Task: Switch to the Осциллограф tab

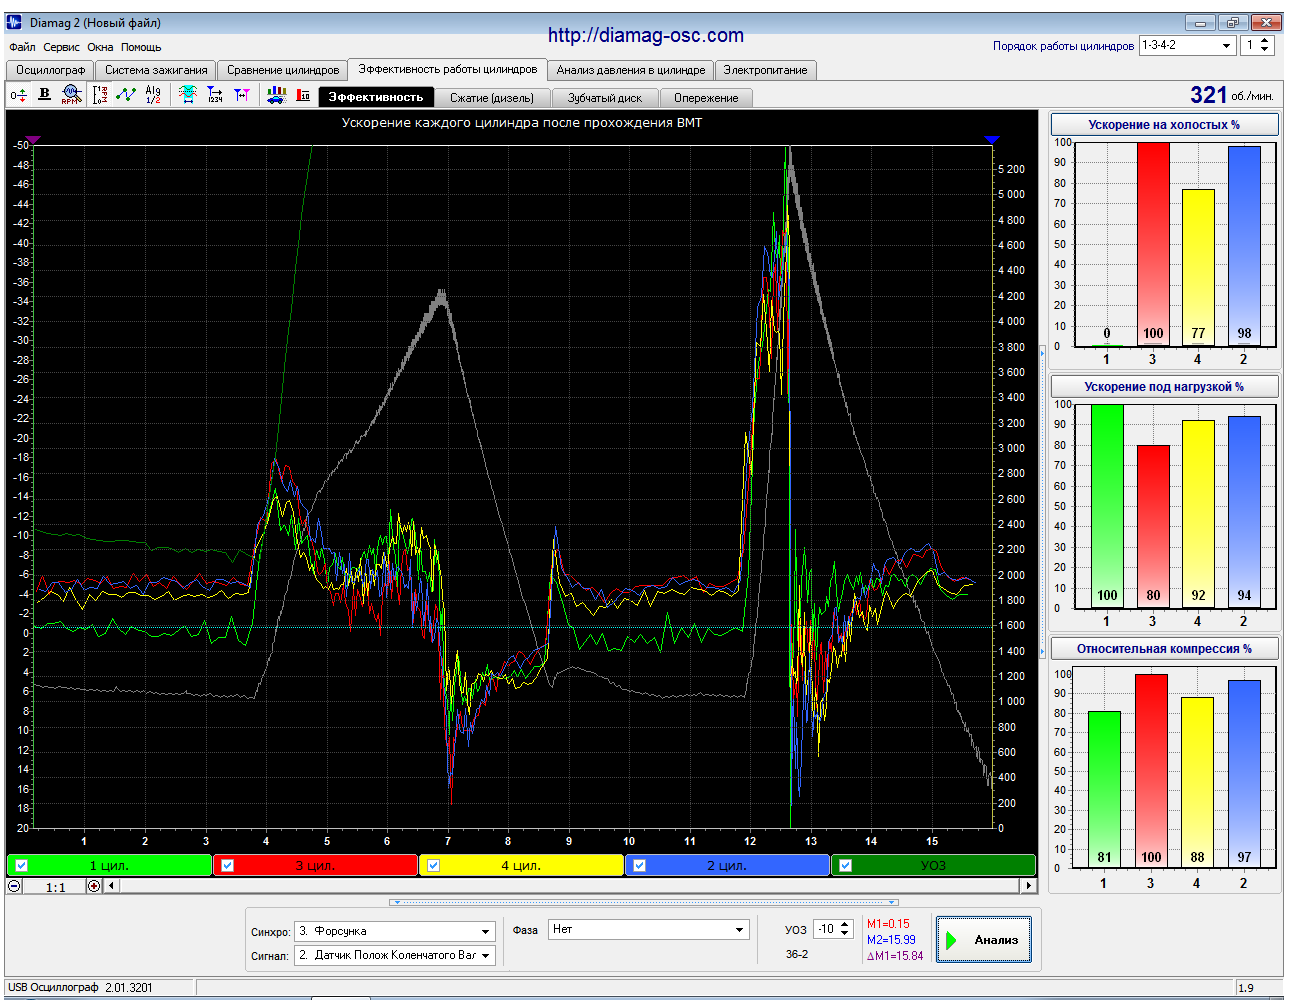Action: coord(50,70)
